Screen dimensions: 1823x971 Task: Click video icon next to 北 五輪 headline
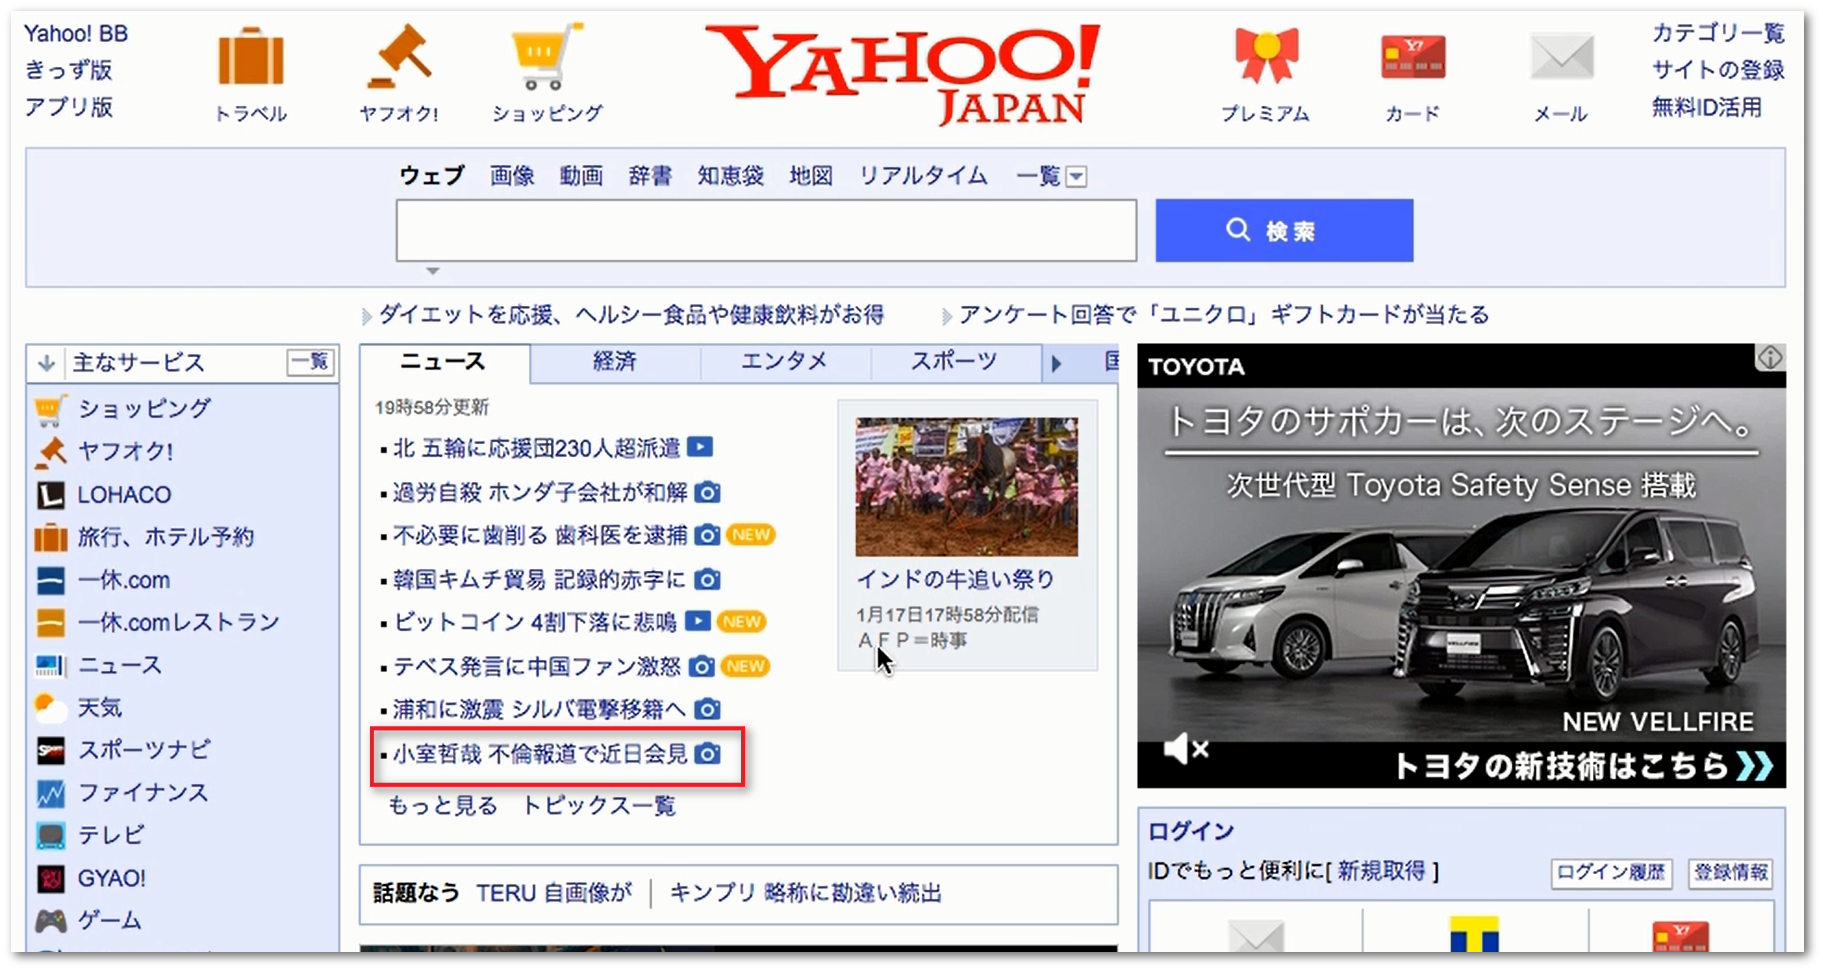click(700, 447)
